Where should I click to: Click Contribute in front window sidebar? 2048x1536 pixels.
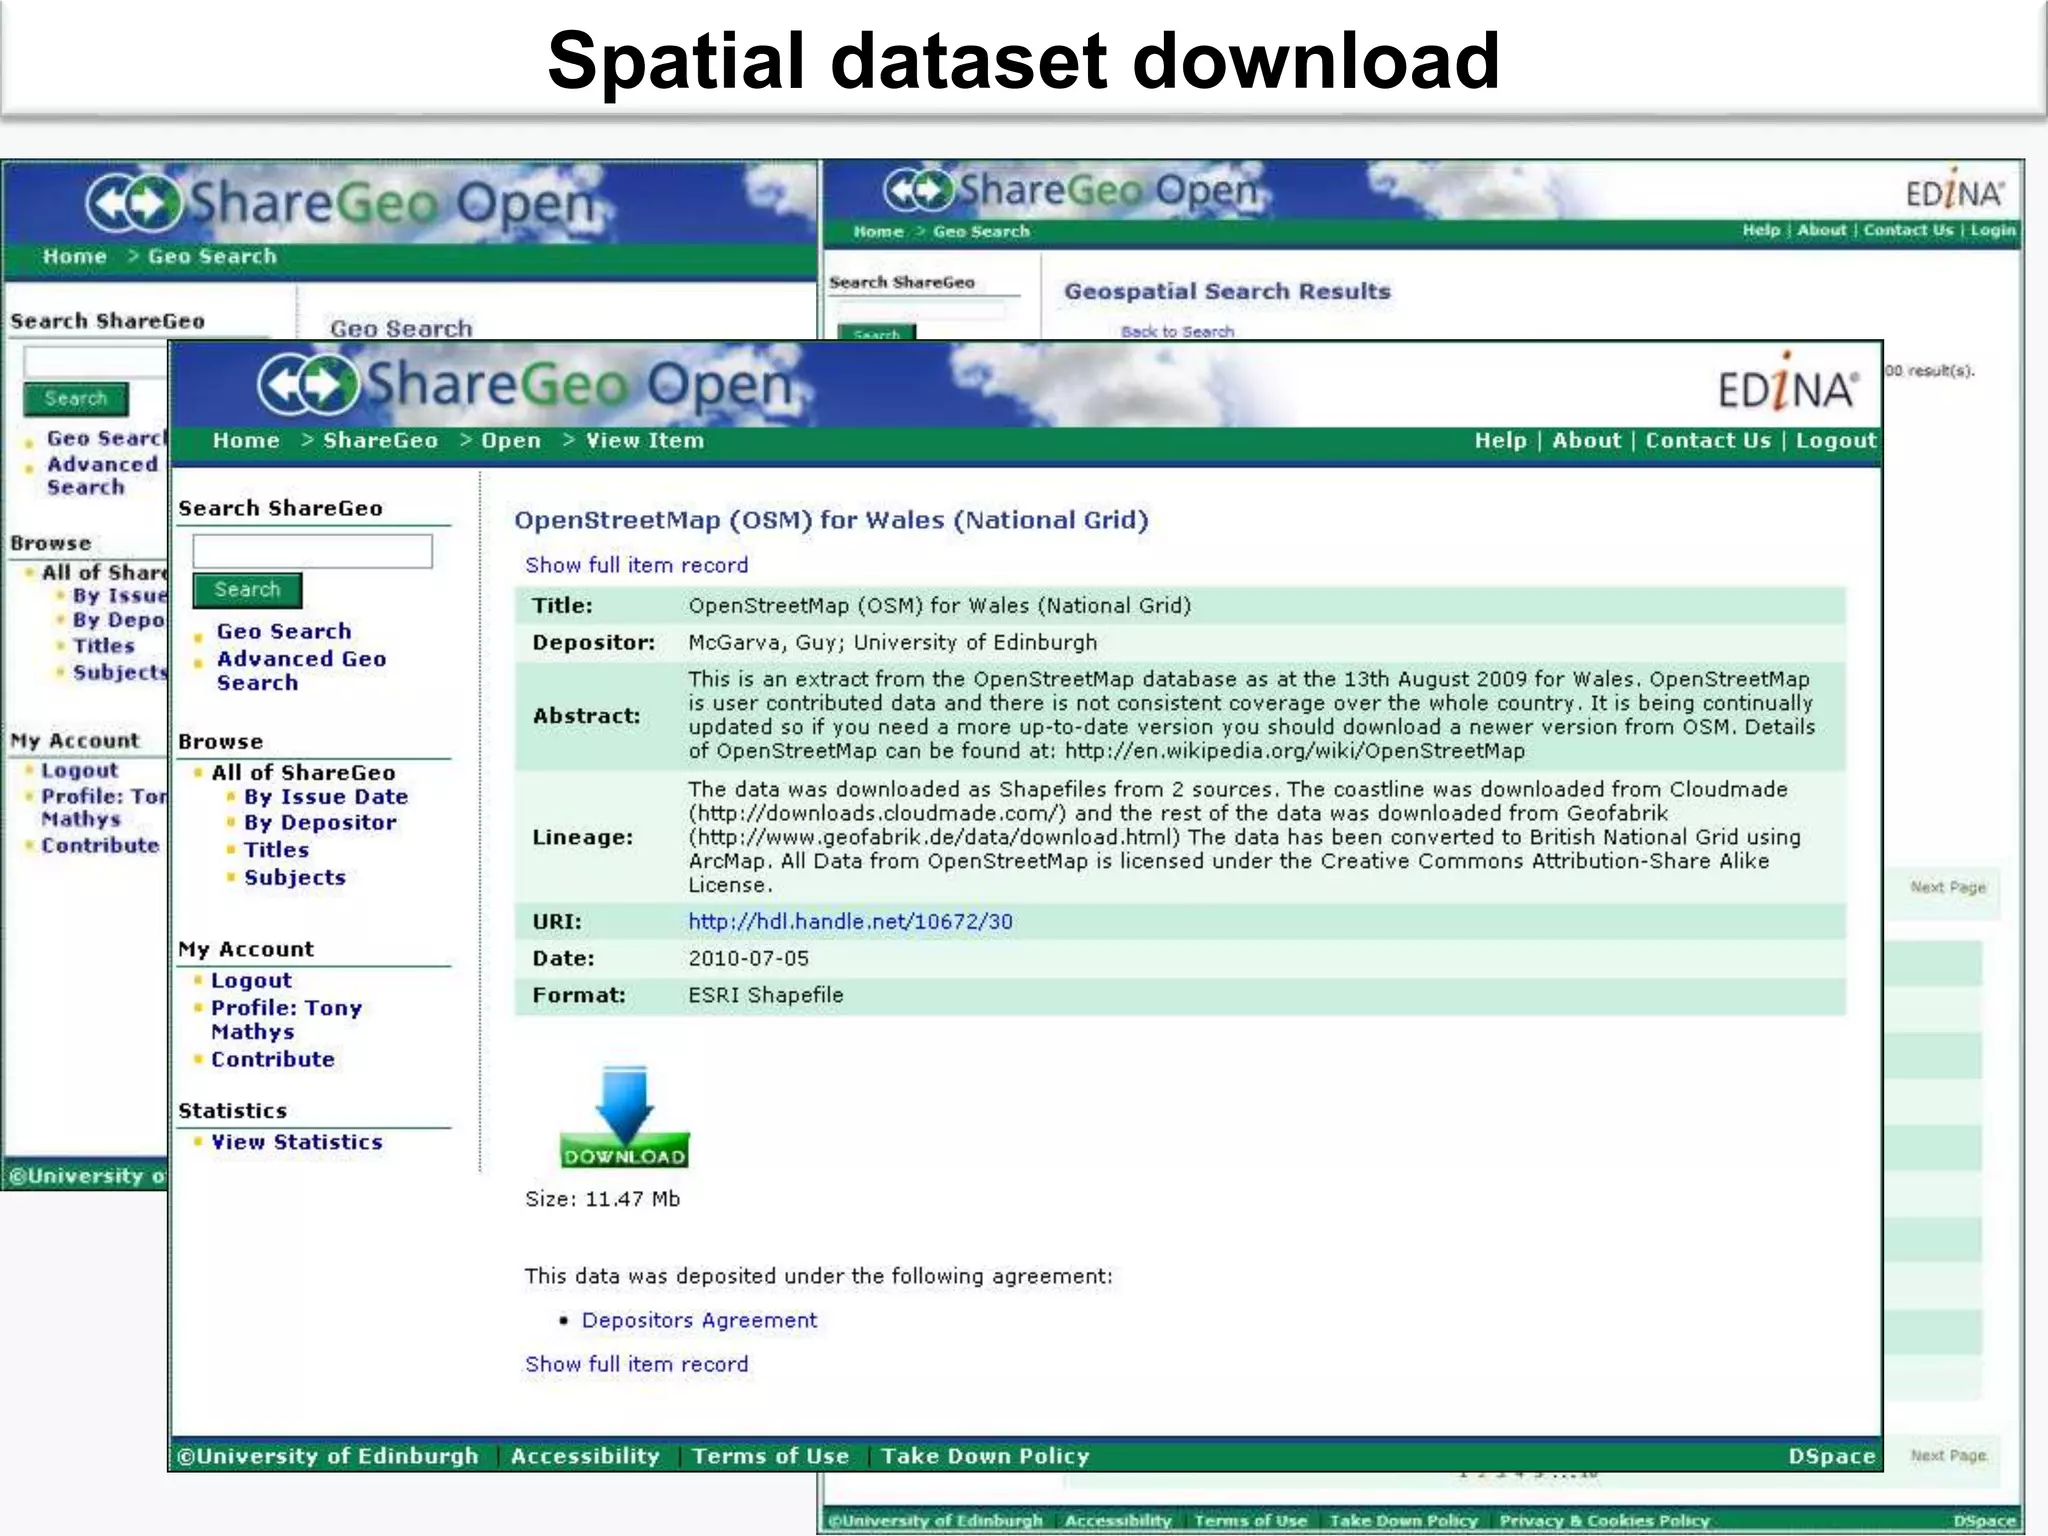point(272,1060)
